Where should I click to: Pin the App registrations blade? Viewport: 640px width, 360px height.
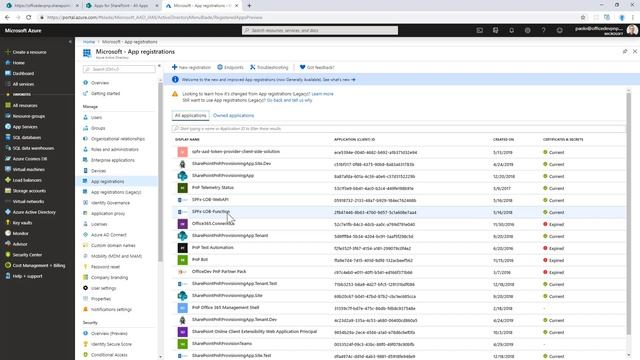tap(625, 51)
